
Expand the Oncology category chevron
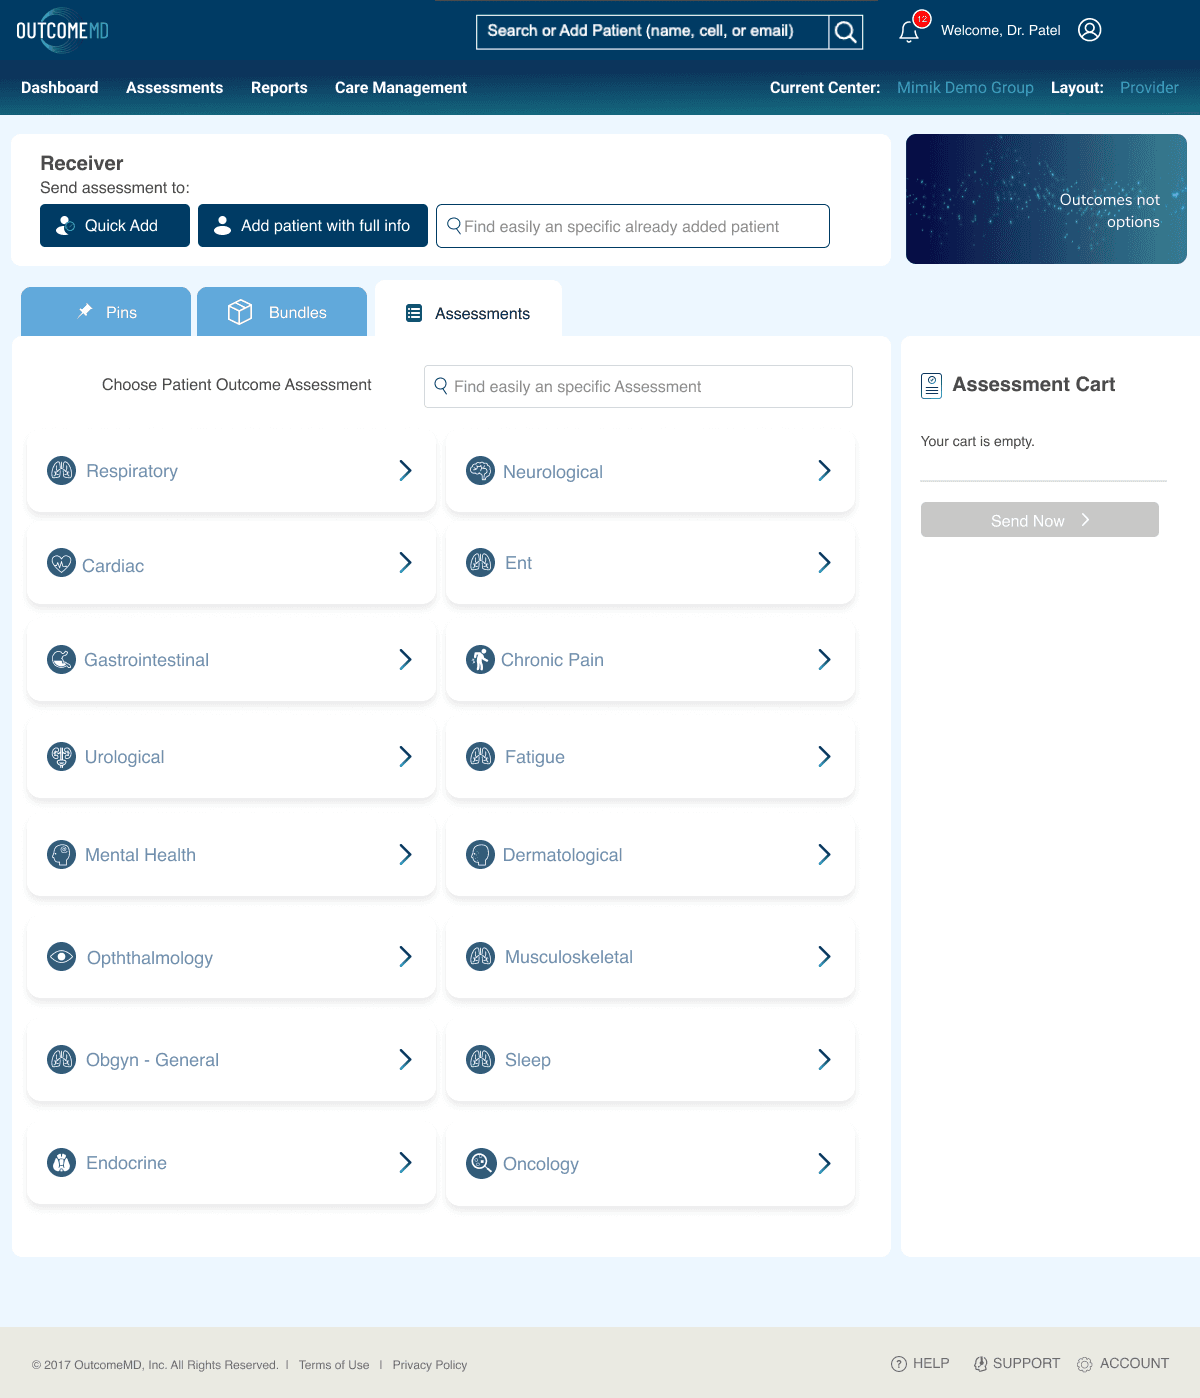[825, 1163]
